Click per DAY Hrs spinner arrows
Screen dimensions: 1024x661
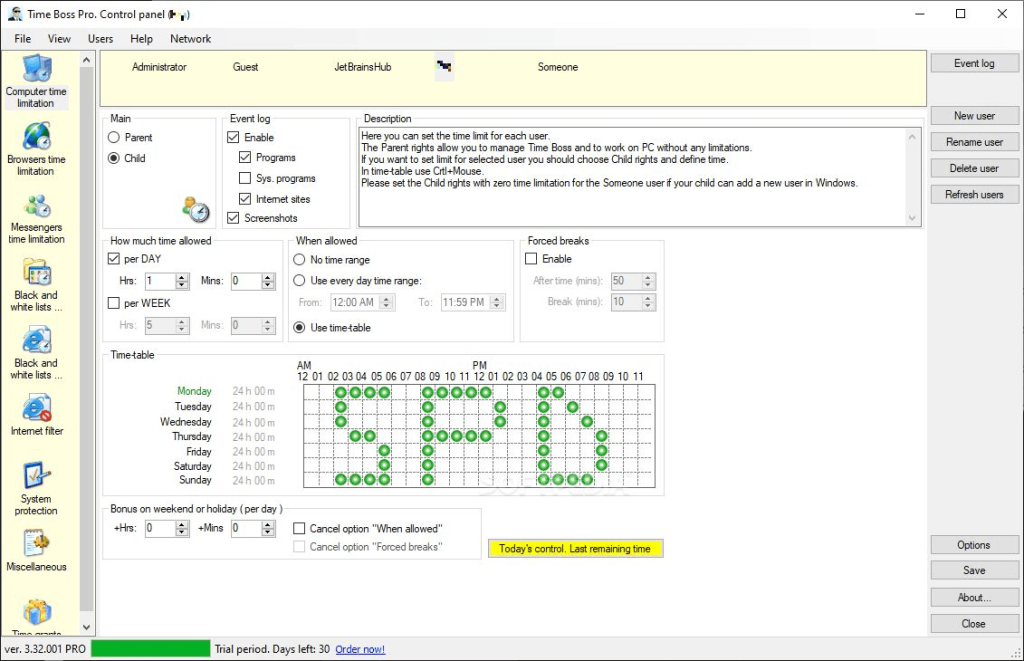click(182, 281)
